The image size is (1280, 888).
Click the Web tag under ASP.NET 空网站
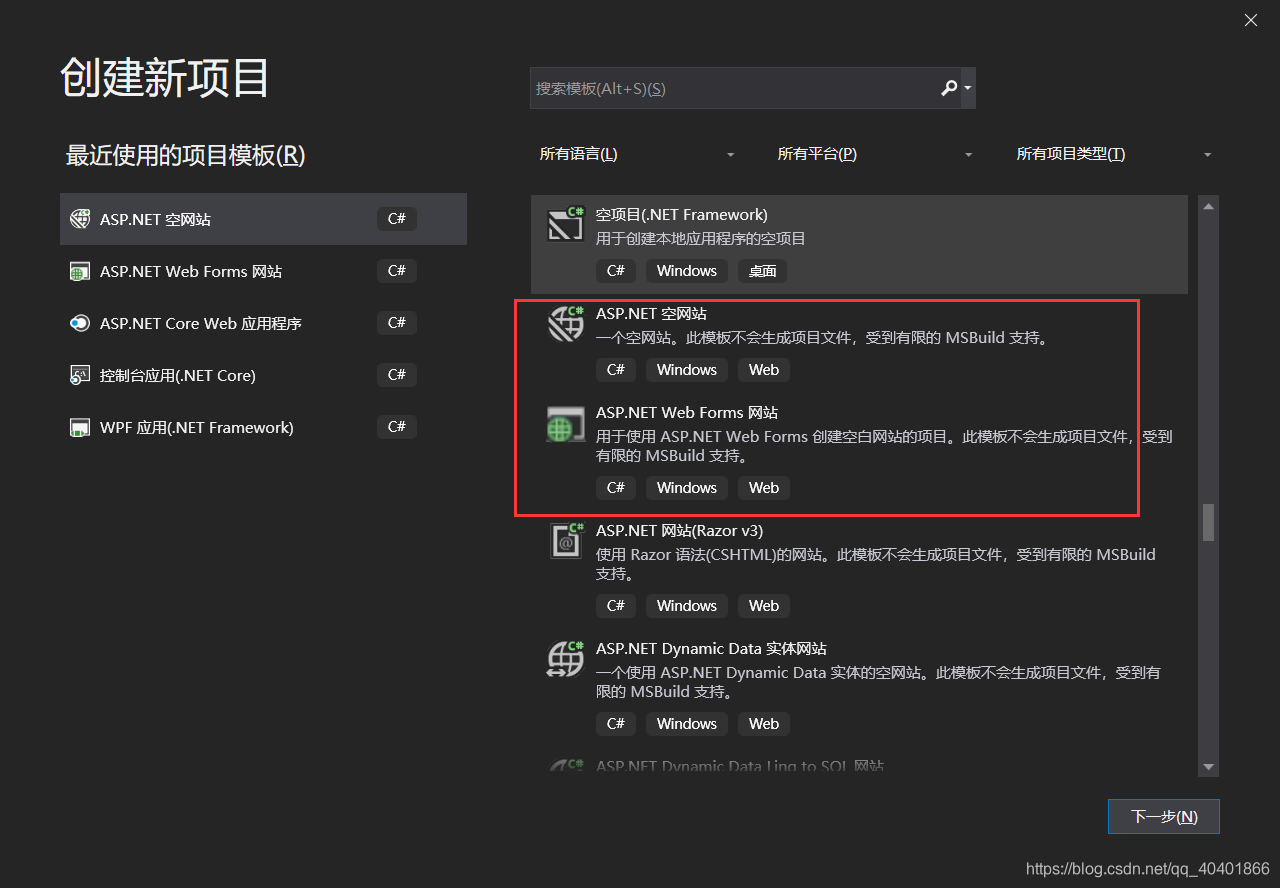[x=764, y=370]
